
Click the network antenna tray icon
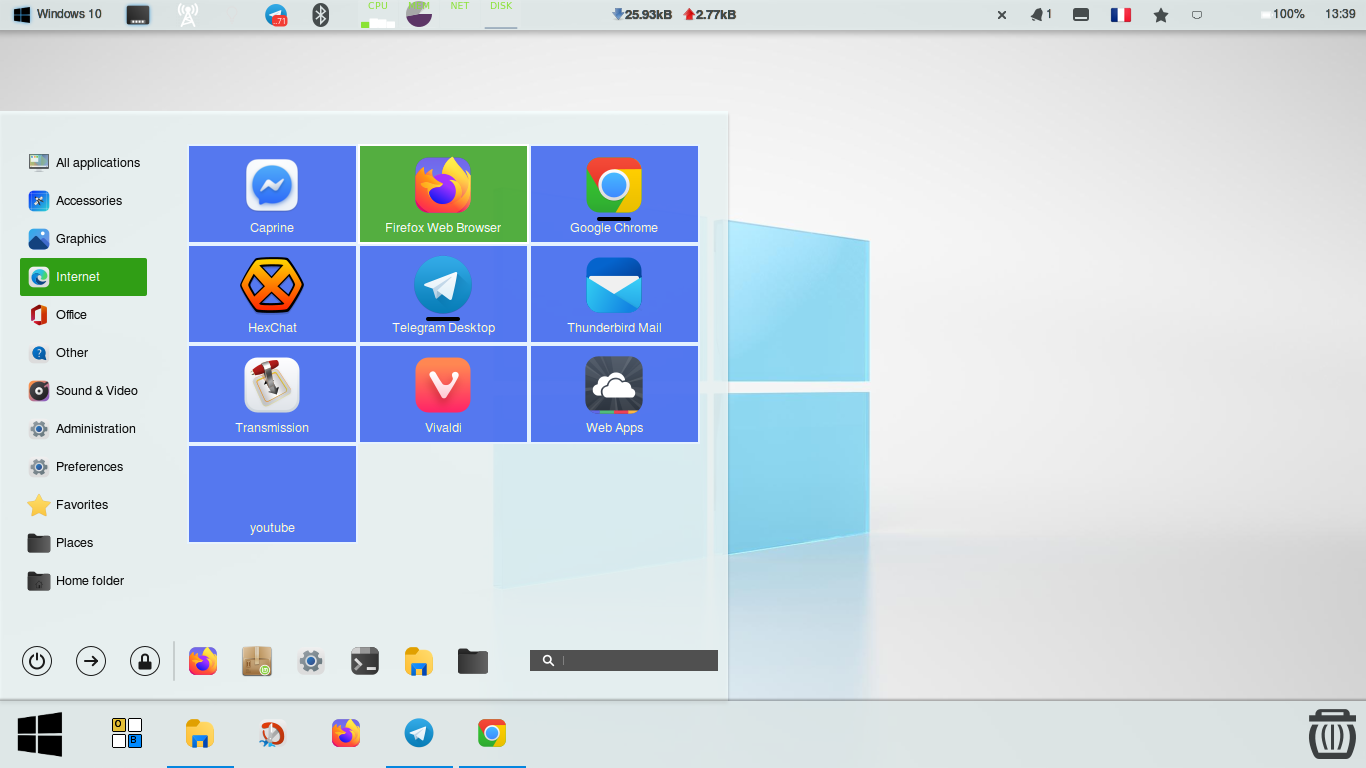click(187, 15)
